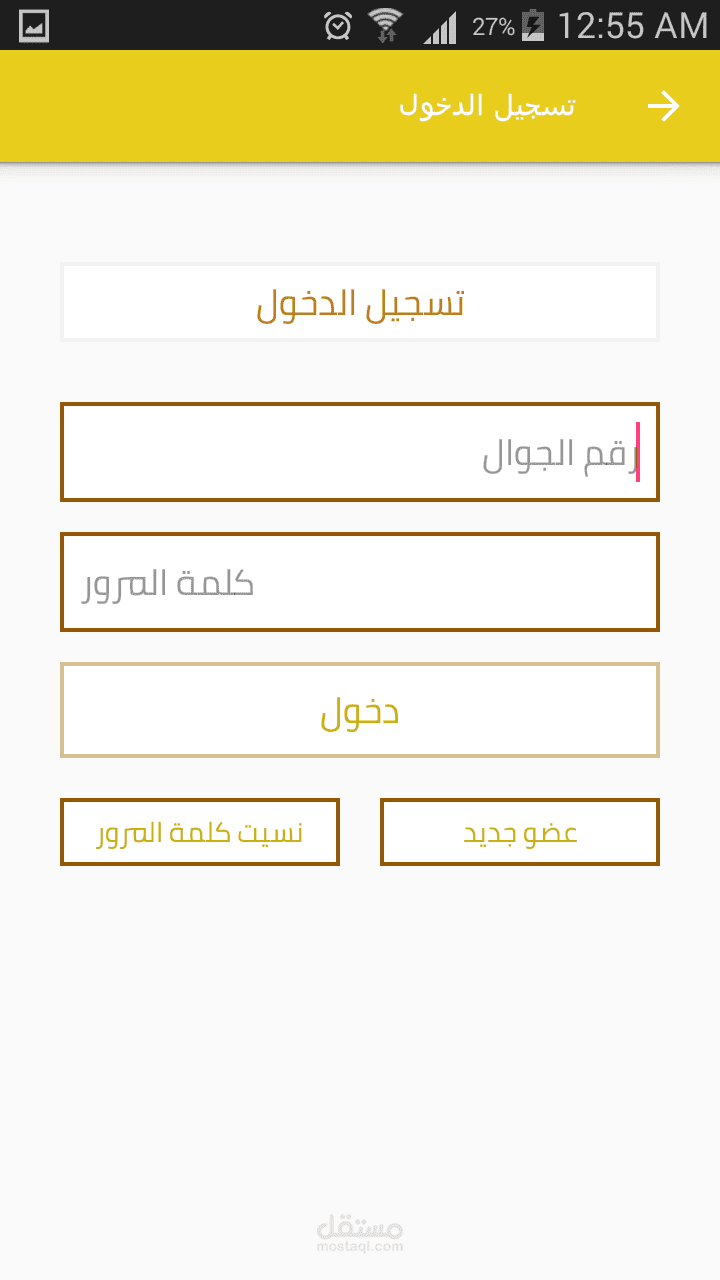Click the white تسجيل الدخول heading box
This screenshot has height=1280, width=720.
click(360, 302)
